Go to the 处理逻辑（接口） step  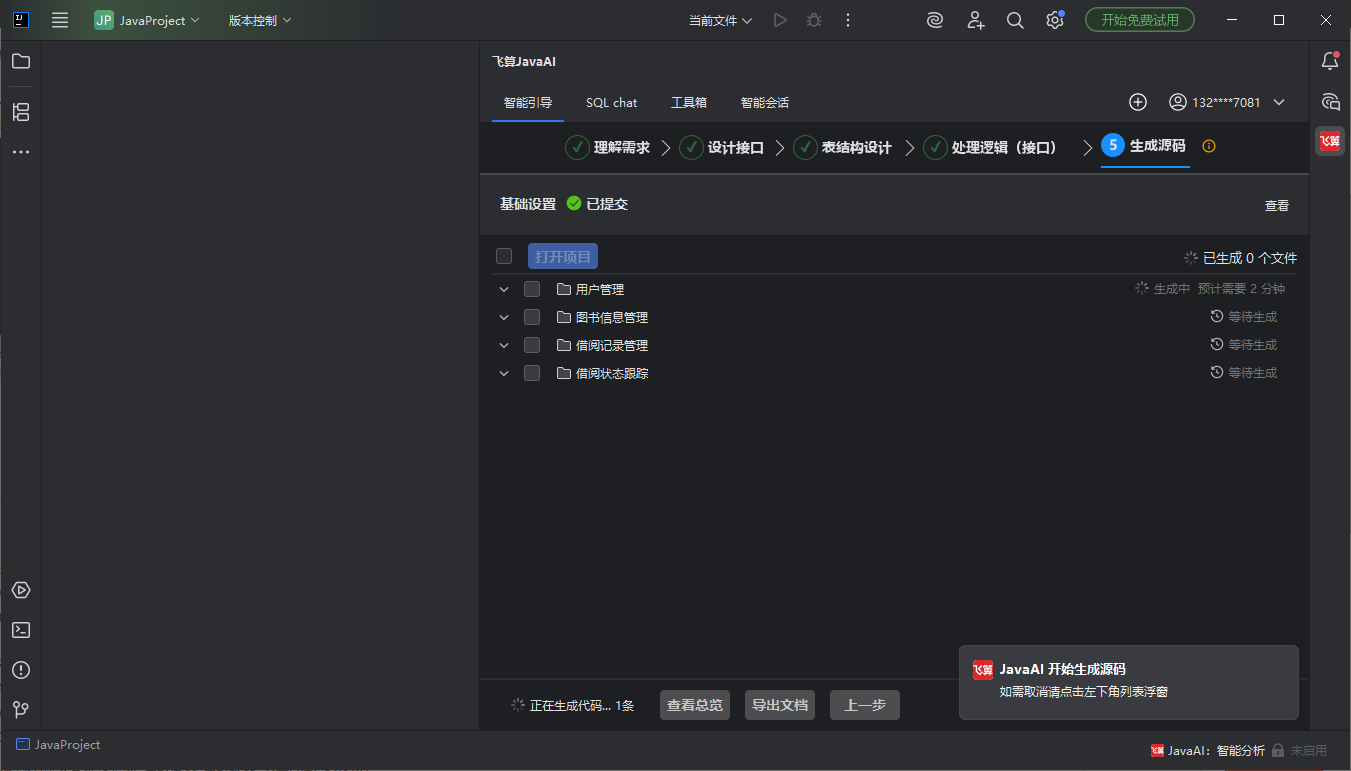tap(990, 147)
